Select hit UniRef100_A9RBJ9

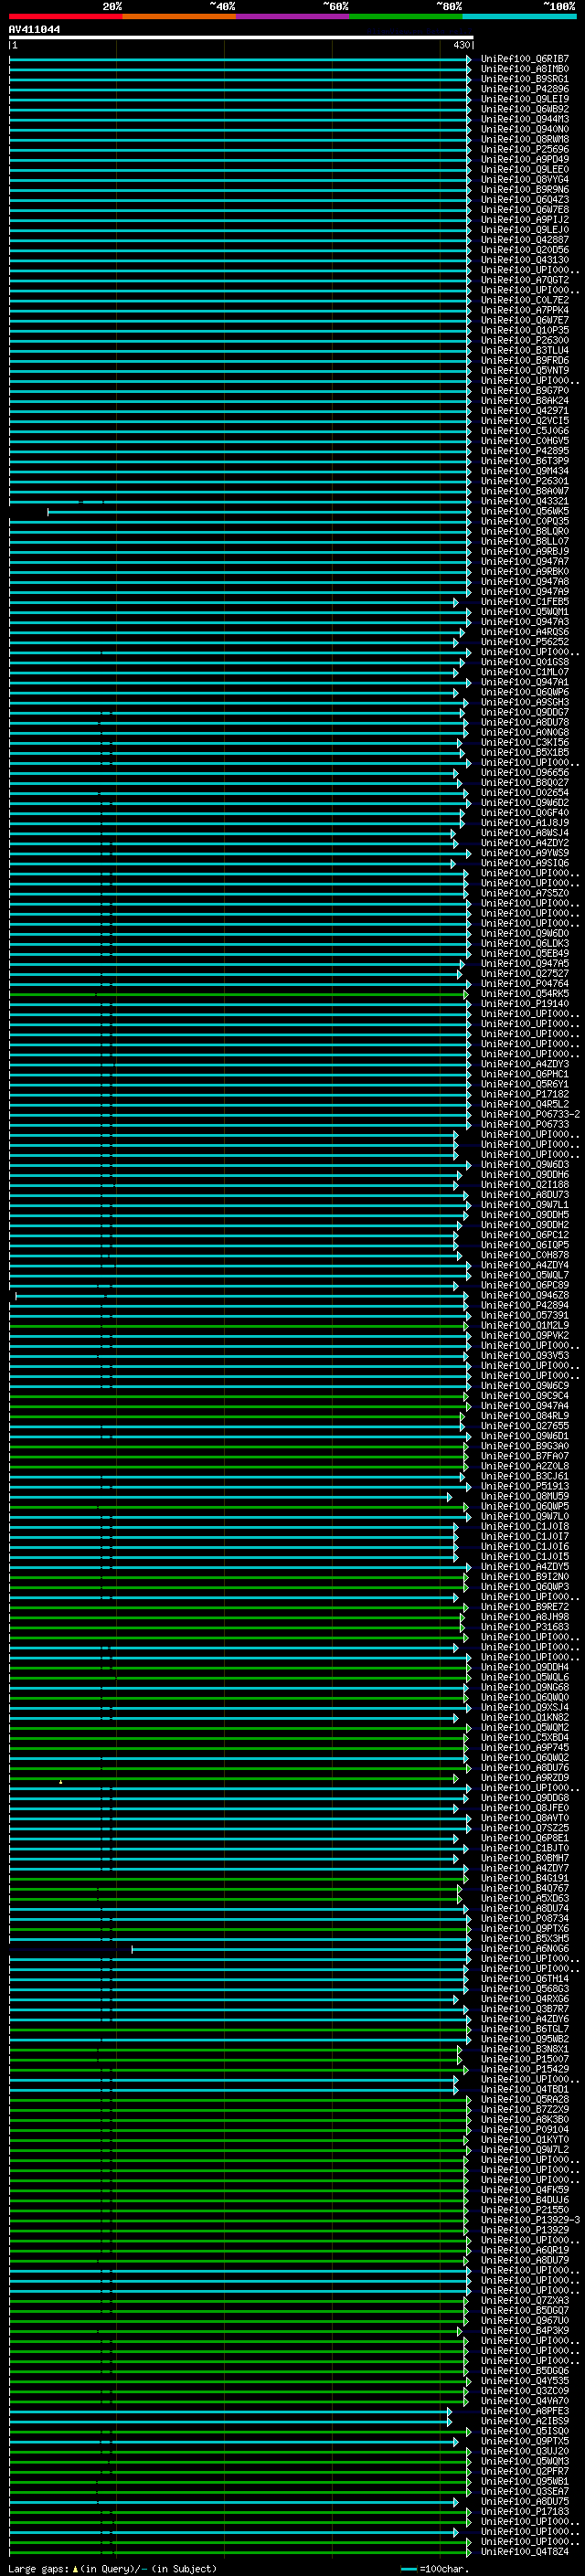click(x=524, y=551)
